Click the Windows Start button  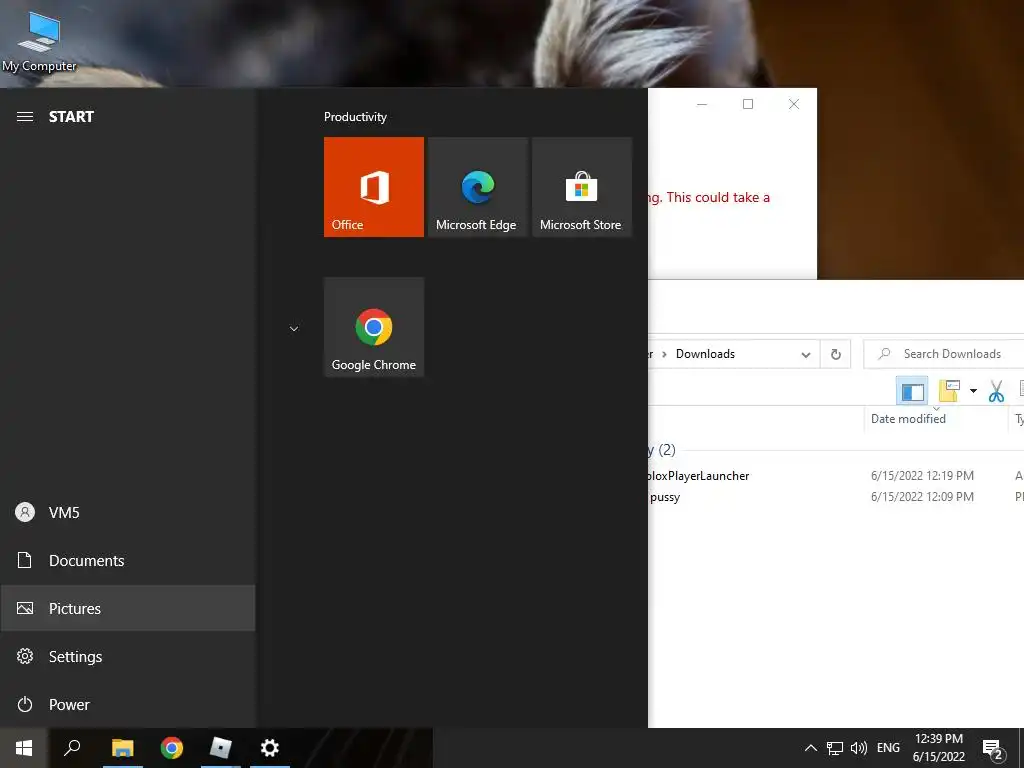coord(24,748)
